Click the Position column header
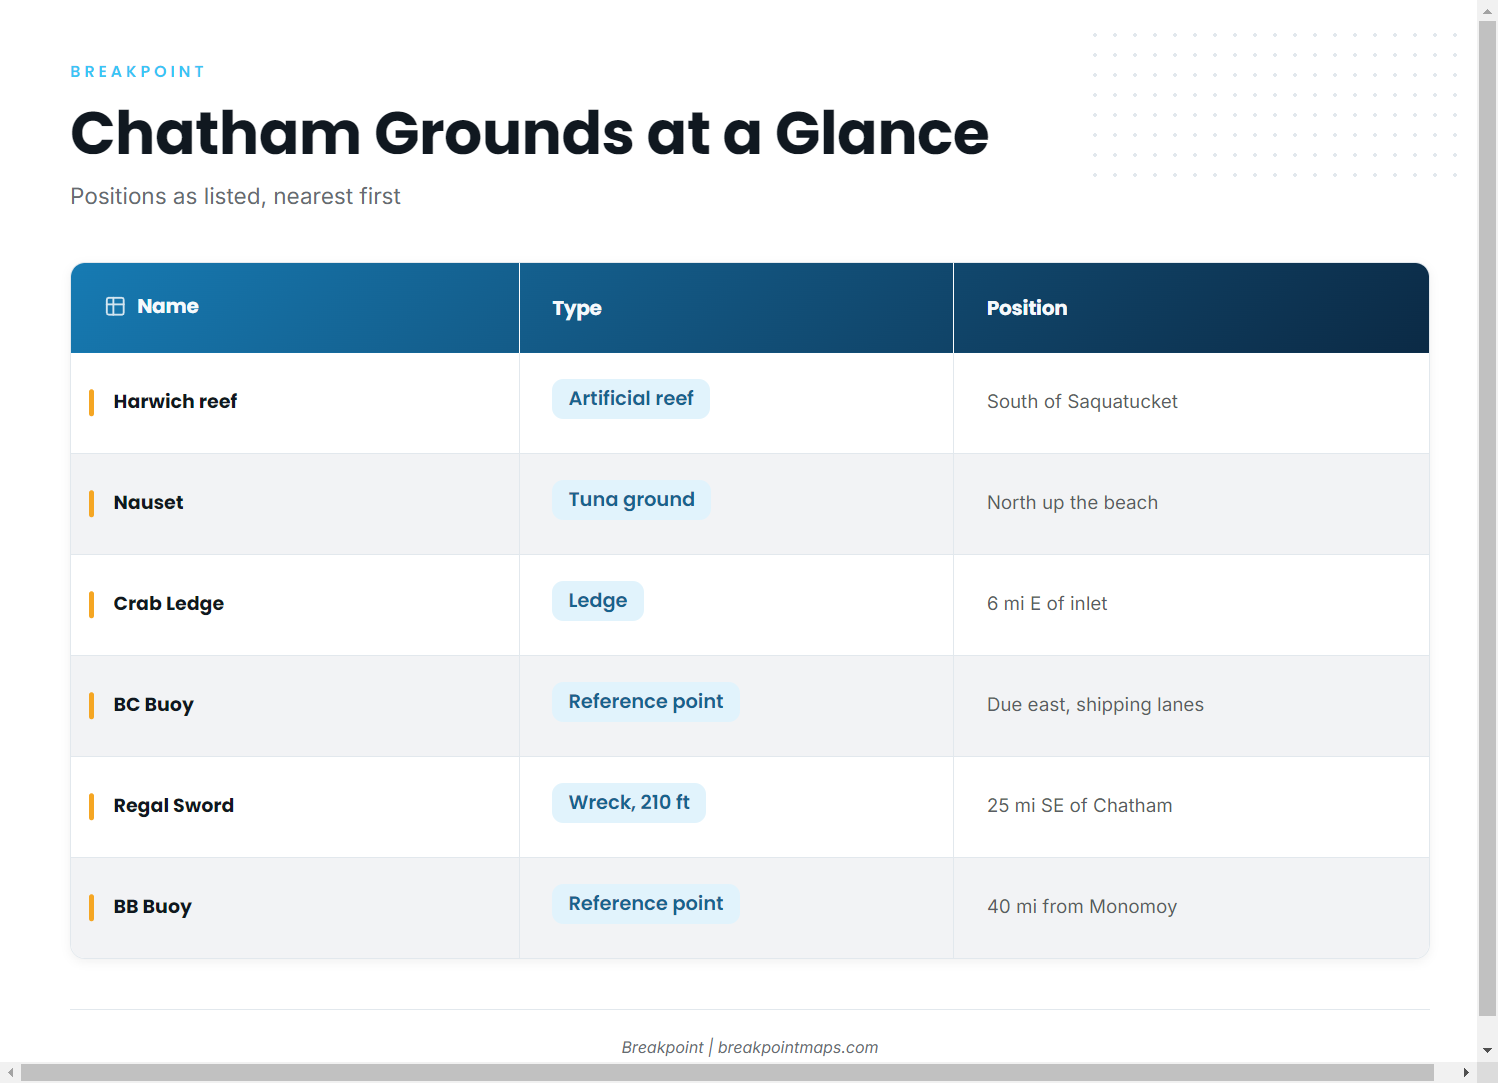 coord(1191,308)
